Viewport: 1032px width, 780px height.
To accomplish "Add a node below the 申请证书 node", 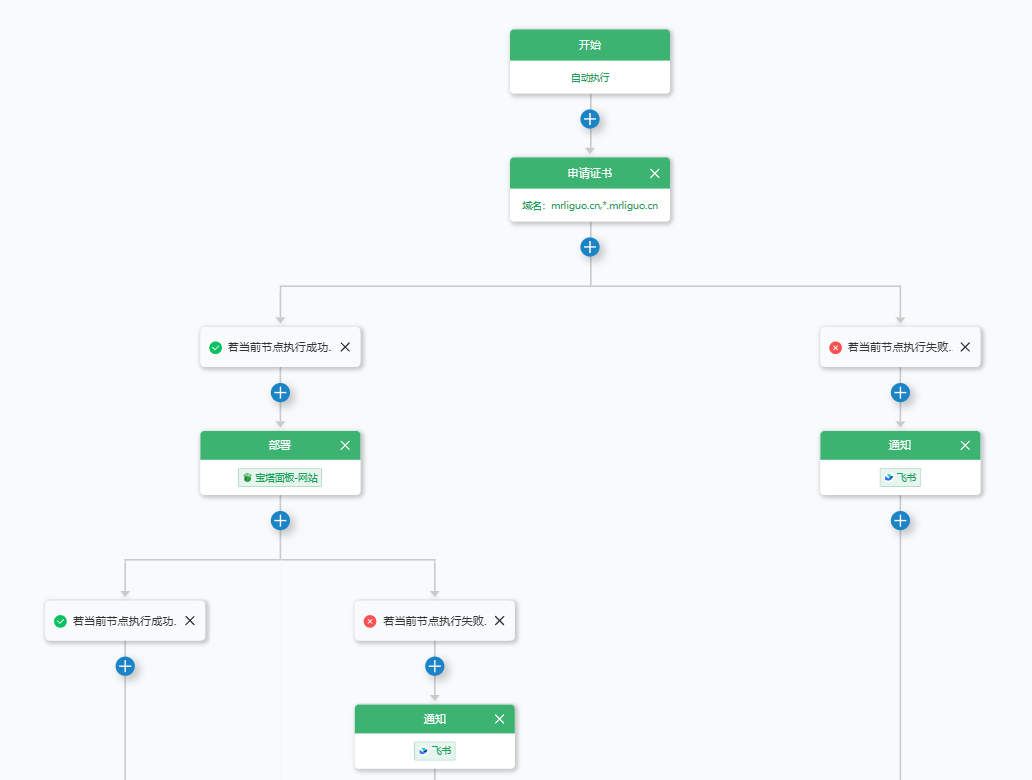I will pyautogui.click(x=590, y=247).
